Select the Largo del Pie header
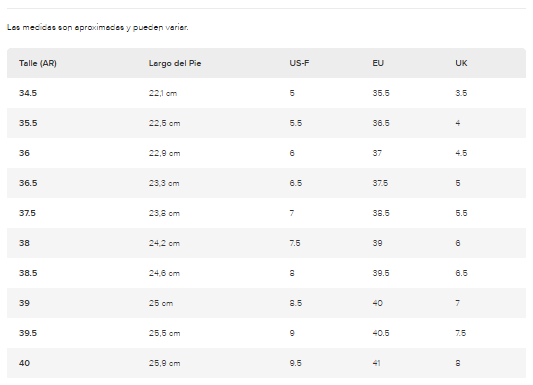 point(175,64)
